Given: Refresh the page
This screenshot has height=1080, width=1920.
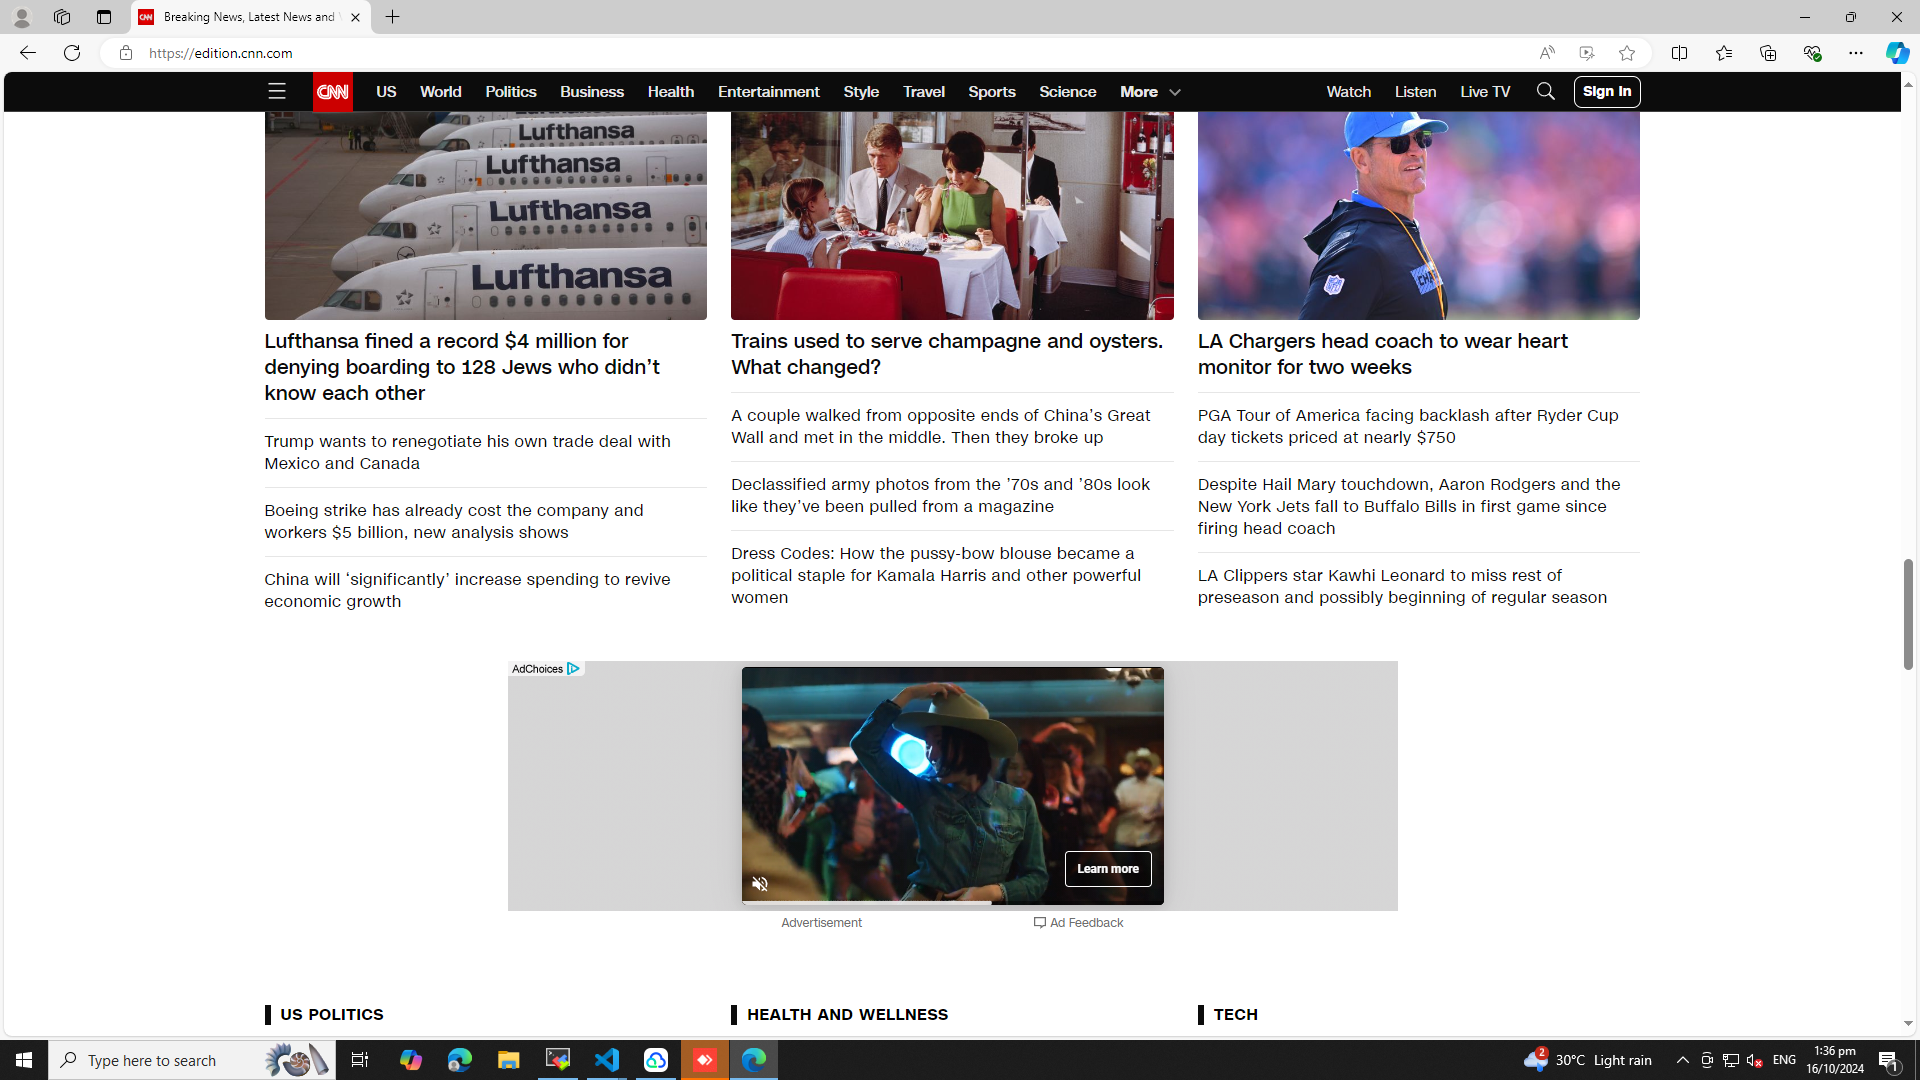Looking at the screenshot, I should click(x=72, y=53).
